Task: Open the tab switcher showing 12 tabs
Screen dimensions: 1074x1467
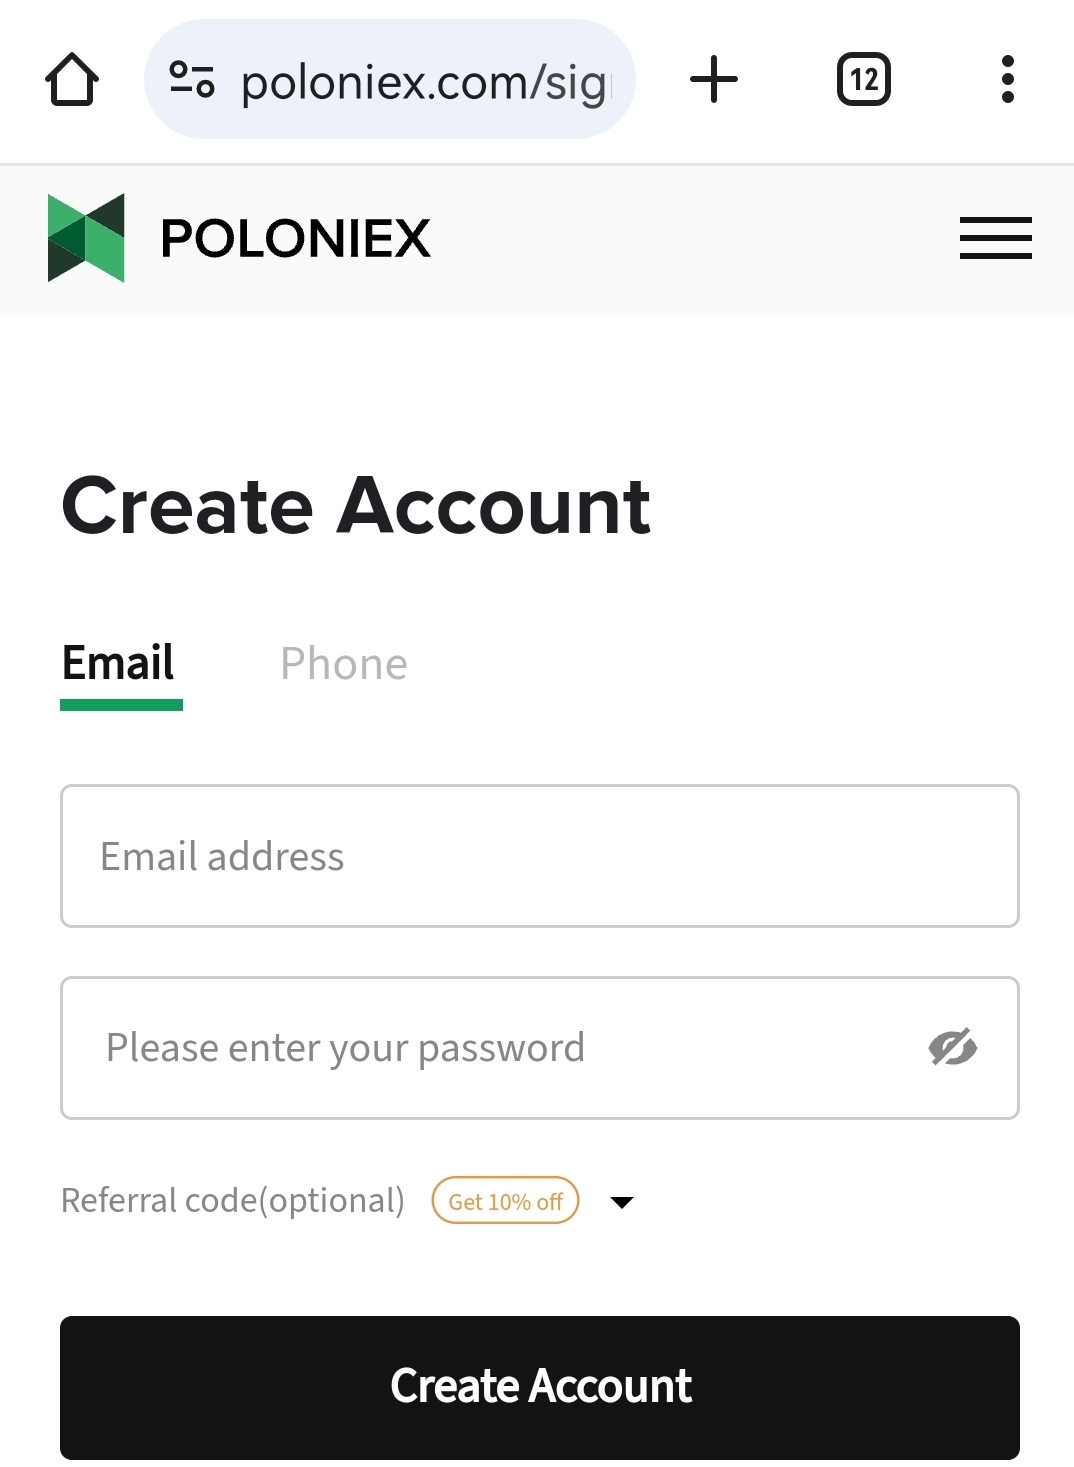Action: (x=863, y=80)
